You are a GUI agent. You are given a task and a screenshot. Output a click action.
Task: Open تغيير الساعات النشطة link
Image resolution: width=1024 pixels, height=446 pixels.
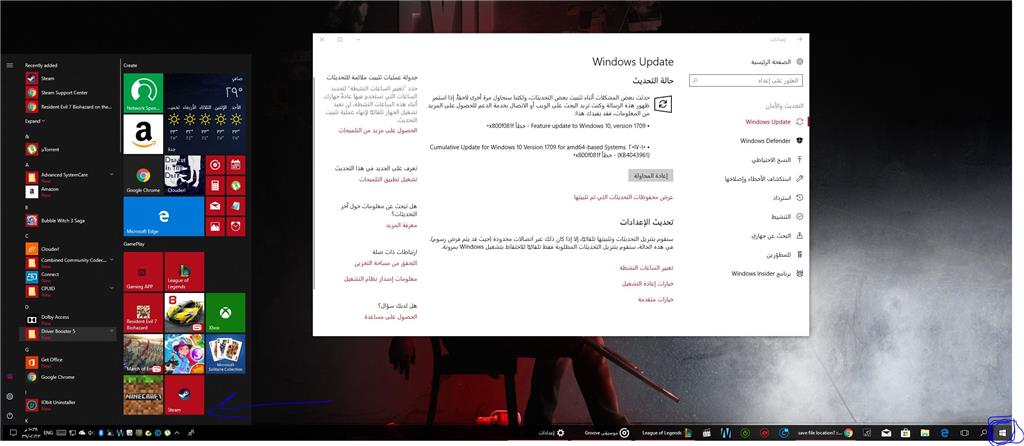click(x=648, y=268)
